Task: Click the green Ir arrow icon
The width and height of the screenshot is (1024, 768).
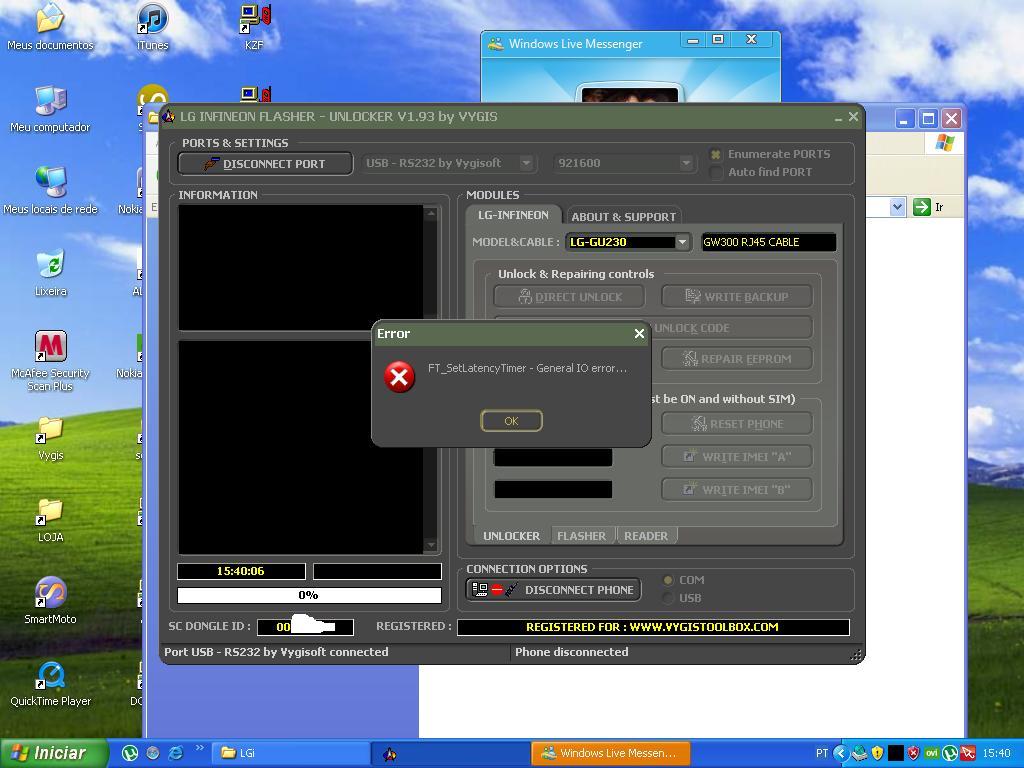Action: click(x=921, y=207)
